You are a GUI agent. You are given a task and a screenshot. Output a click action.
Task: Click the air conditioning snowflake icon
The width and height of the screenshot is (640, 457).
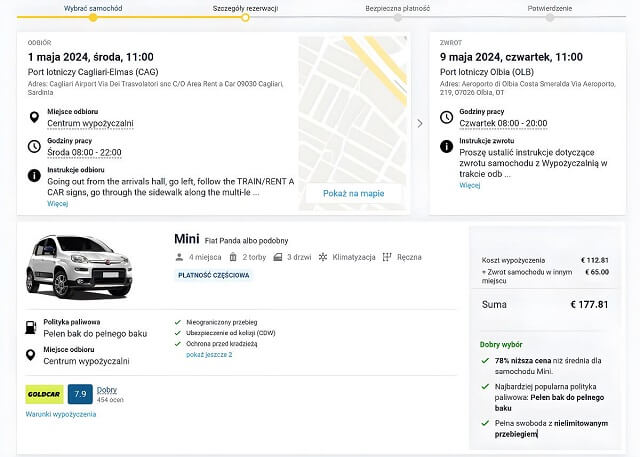click(323, 257)
